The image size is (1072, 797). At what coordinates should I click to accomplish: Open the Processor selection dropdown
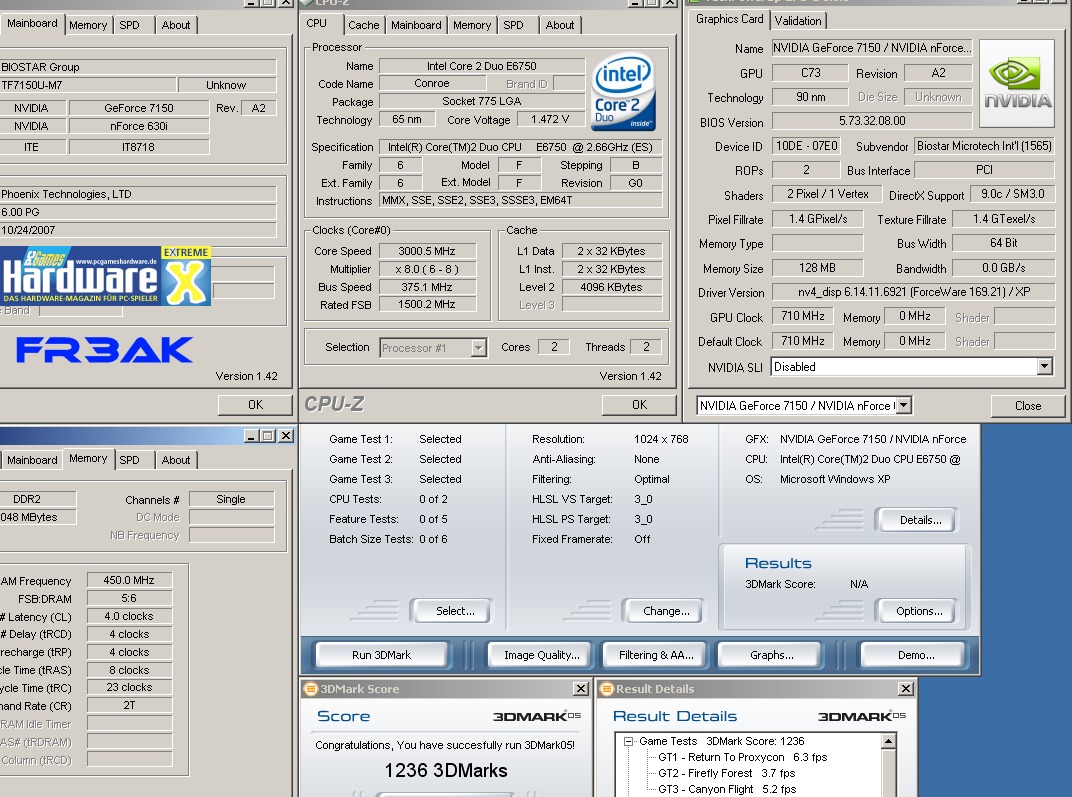[x=479, y=348]
